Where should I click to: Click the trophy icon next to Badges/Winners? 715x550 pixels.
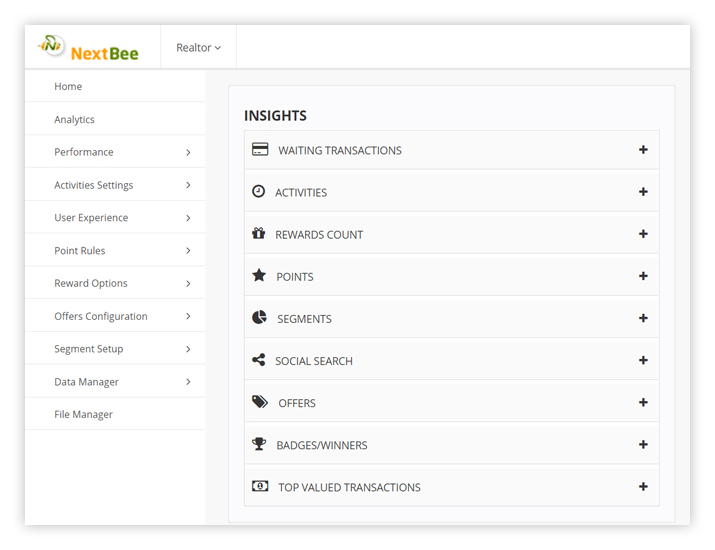pos(259,445)
